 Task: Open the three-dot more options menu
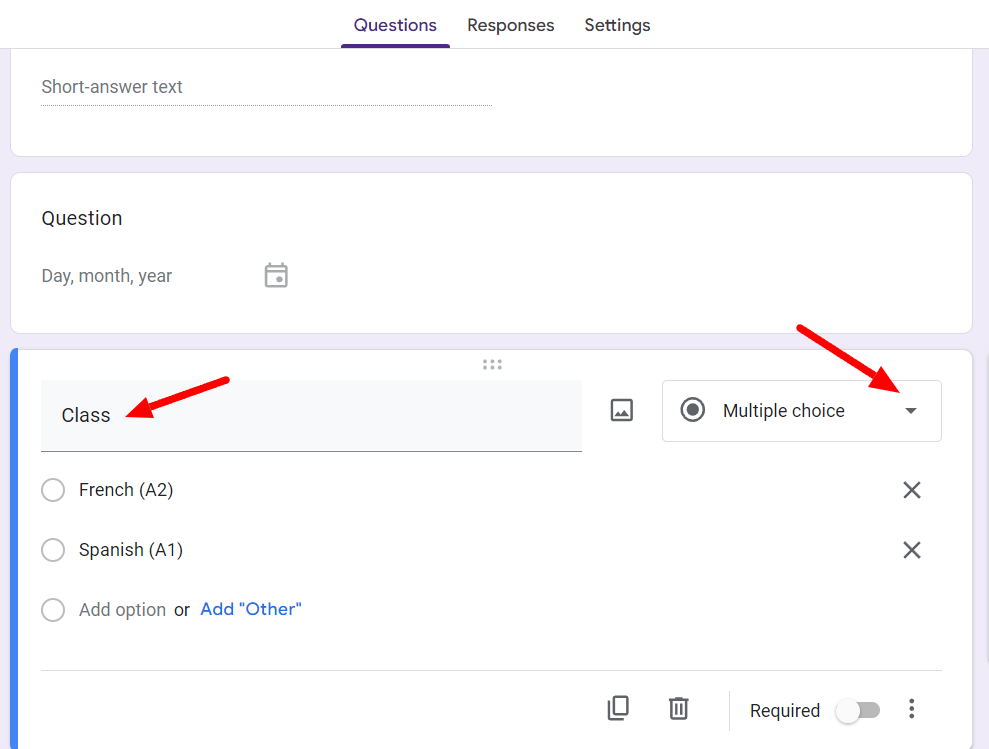(911, 709)
